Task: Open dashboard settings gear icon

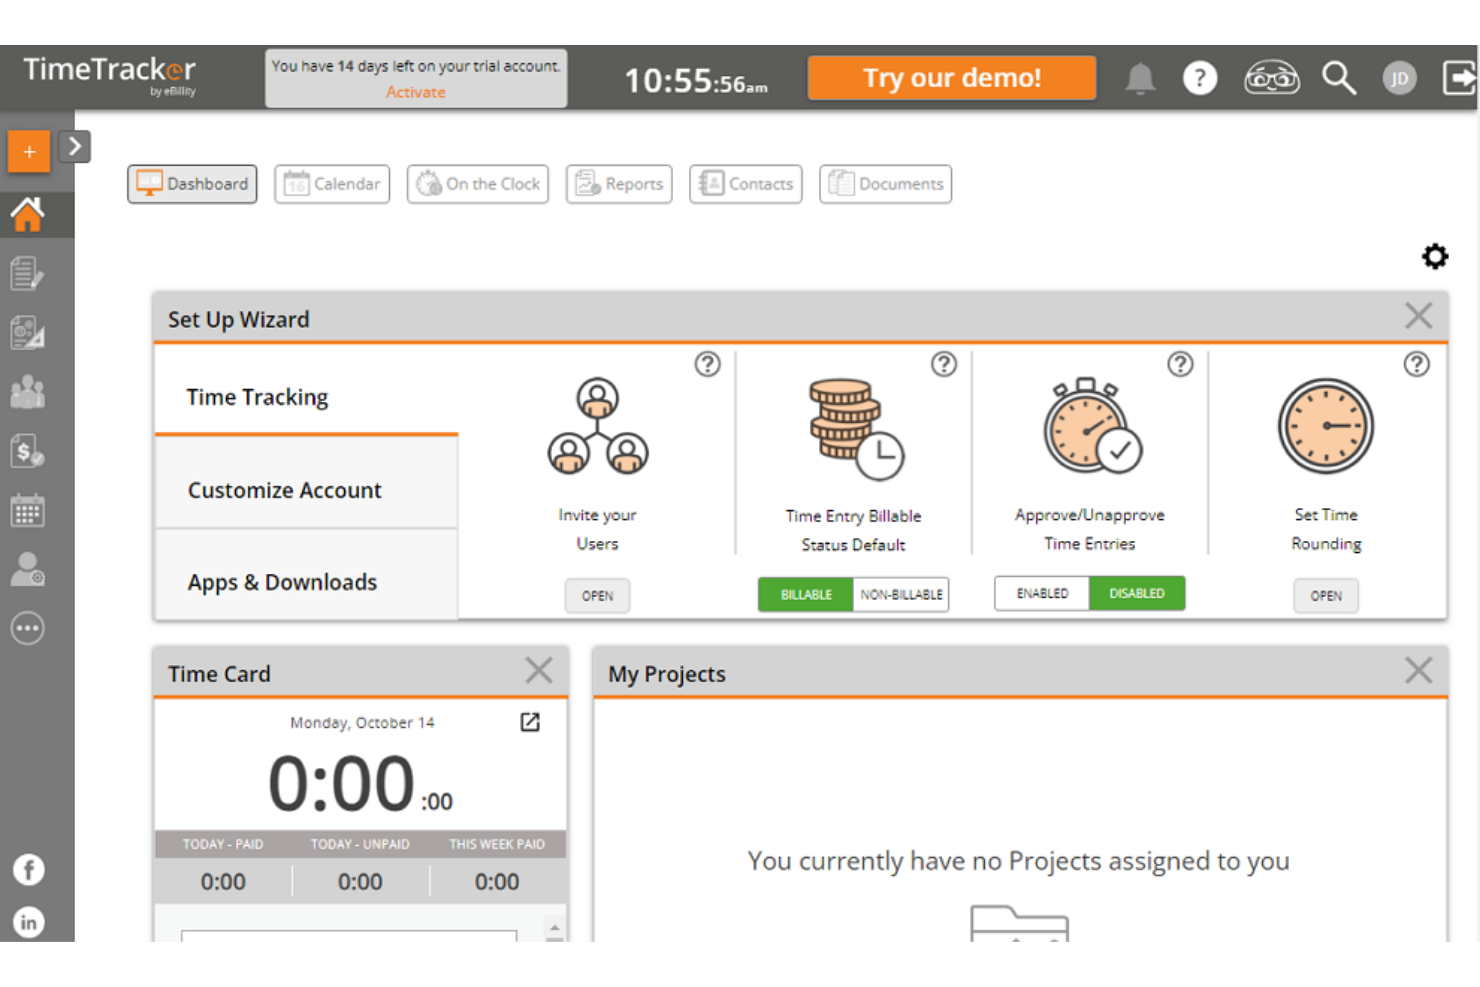Action: click(x=1435, y=257)
